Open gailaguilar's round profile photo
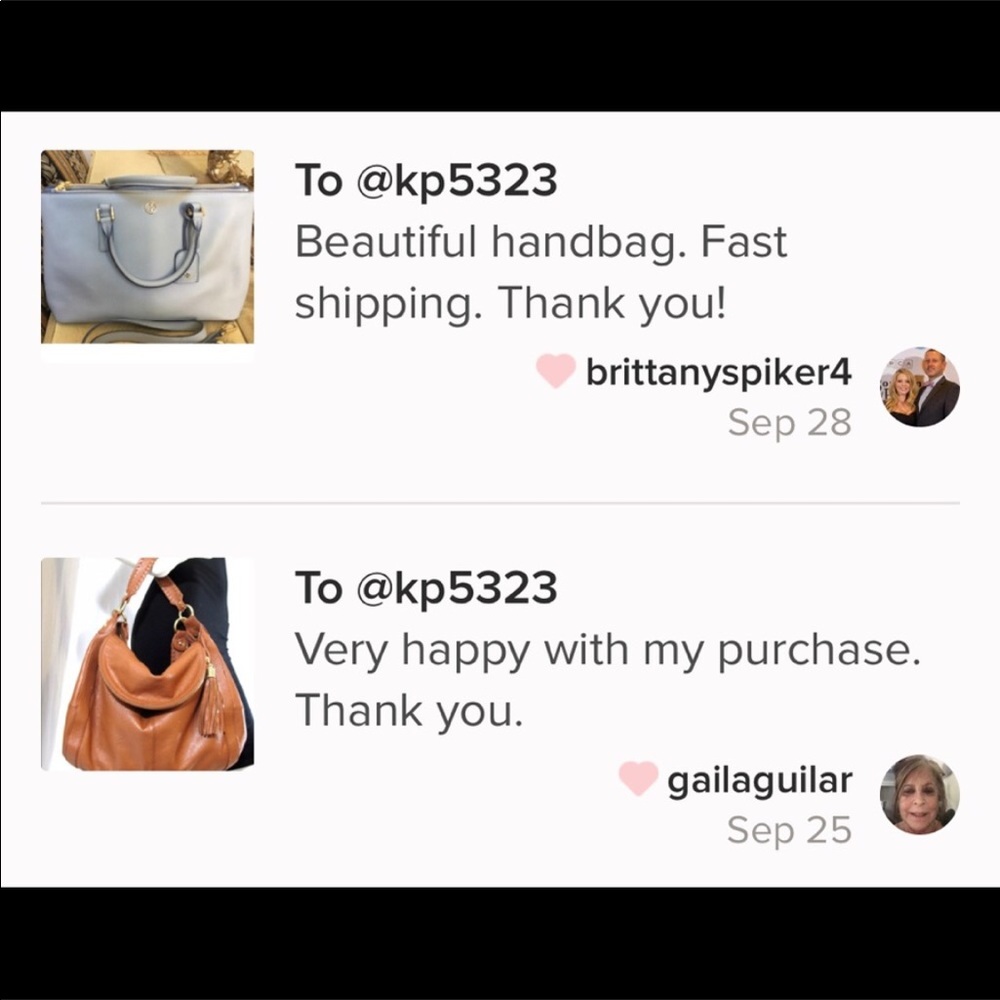The image size is (1000, 1000). [920, 794]
